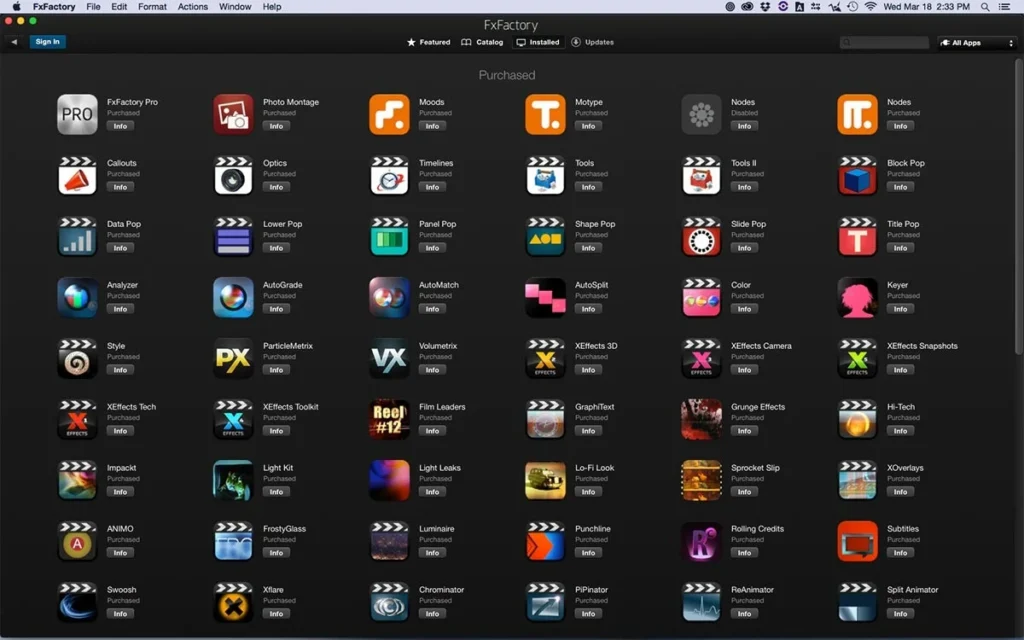Open the ParticleMetrix PX icon
Screen dimensions: 1024x640
click(x=233, y=359)
